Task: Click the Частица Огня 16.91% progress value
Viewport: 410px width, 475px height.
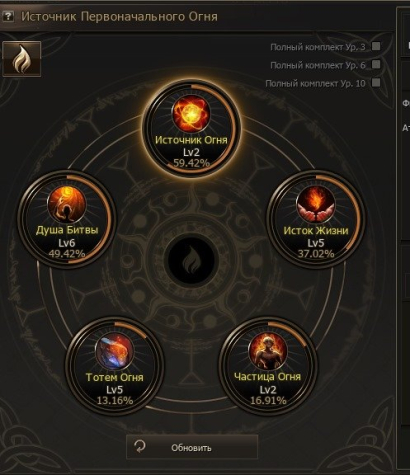Action: 268,400
